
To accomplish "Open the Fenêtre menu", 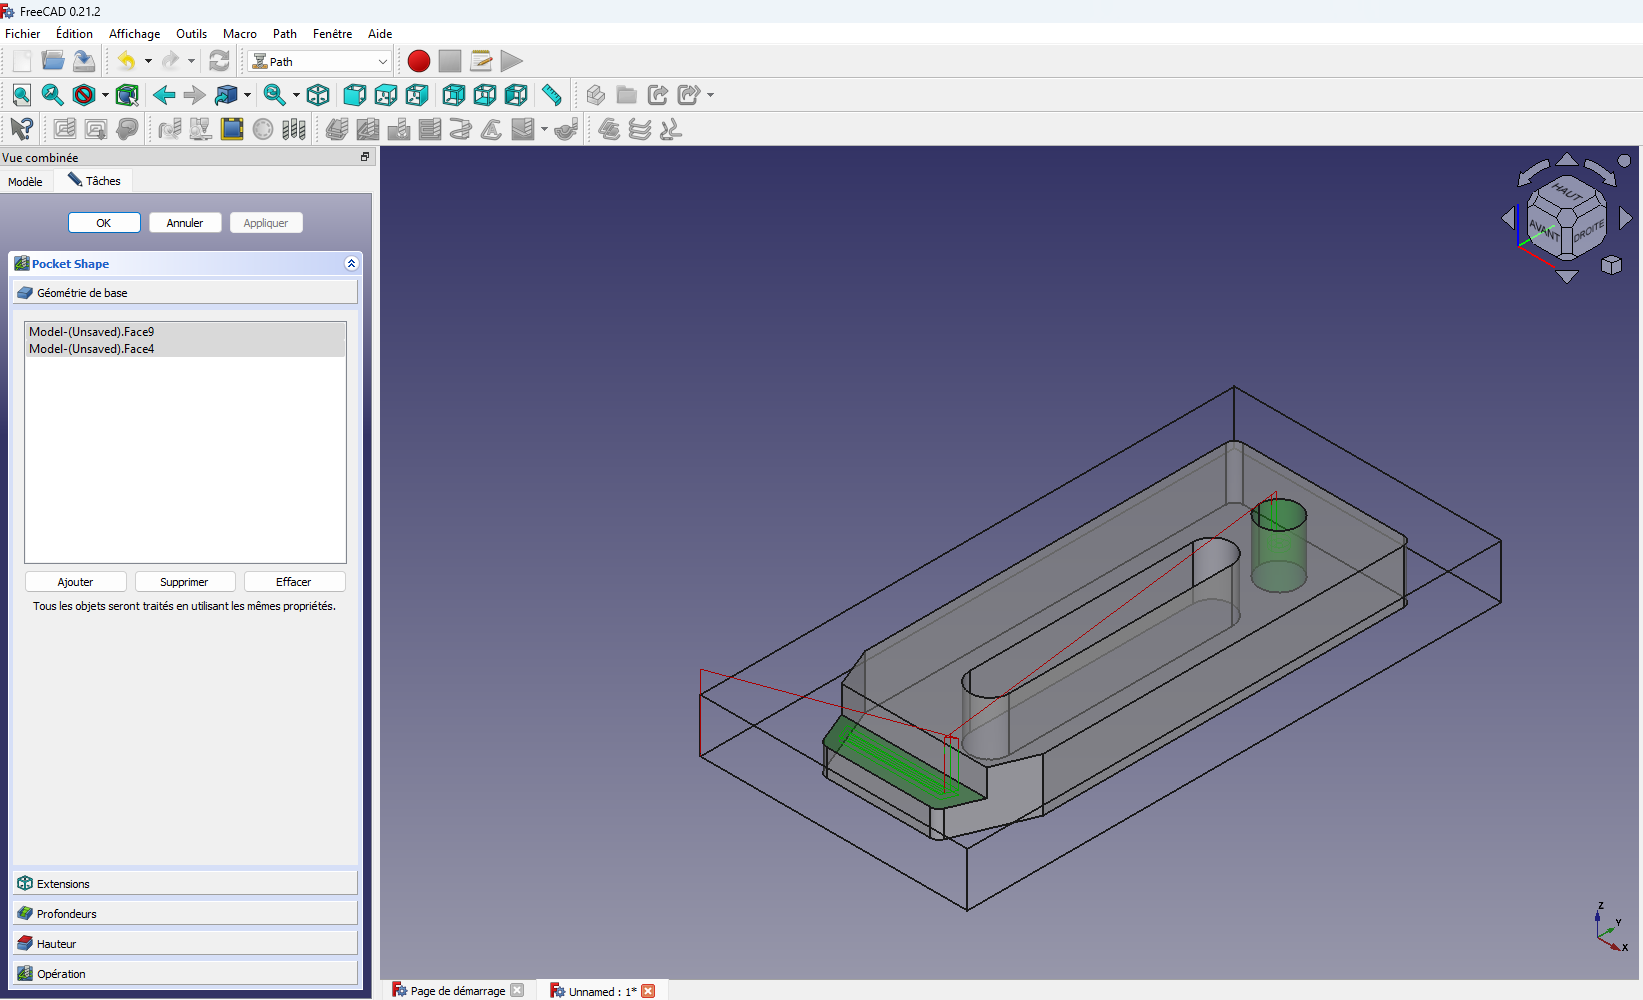I will pyautogui.click(x=332, y=34).
